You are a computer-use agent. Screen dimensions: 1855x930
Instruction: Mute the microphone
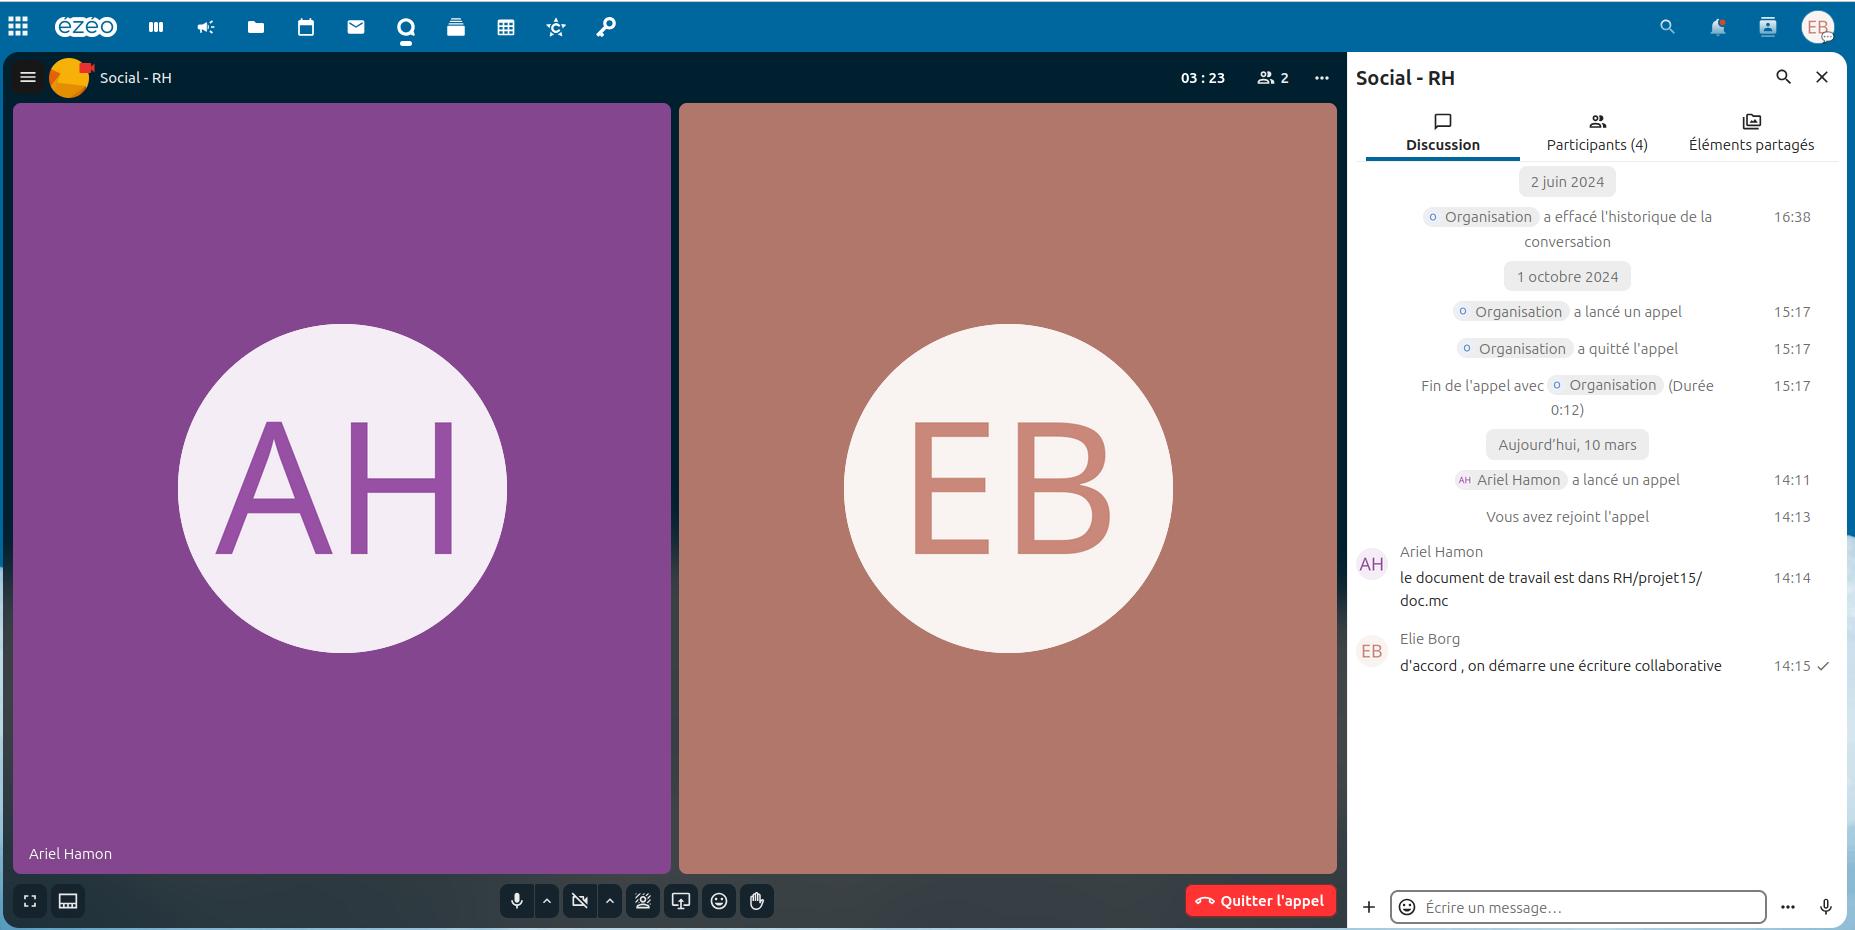click(517, 901)
